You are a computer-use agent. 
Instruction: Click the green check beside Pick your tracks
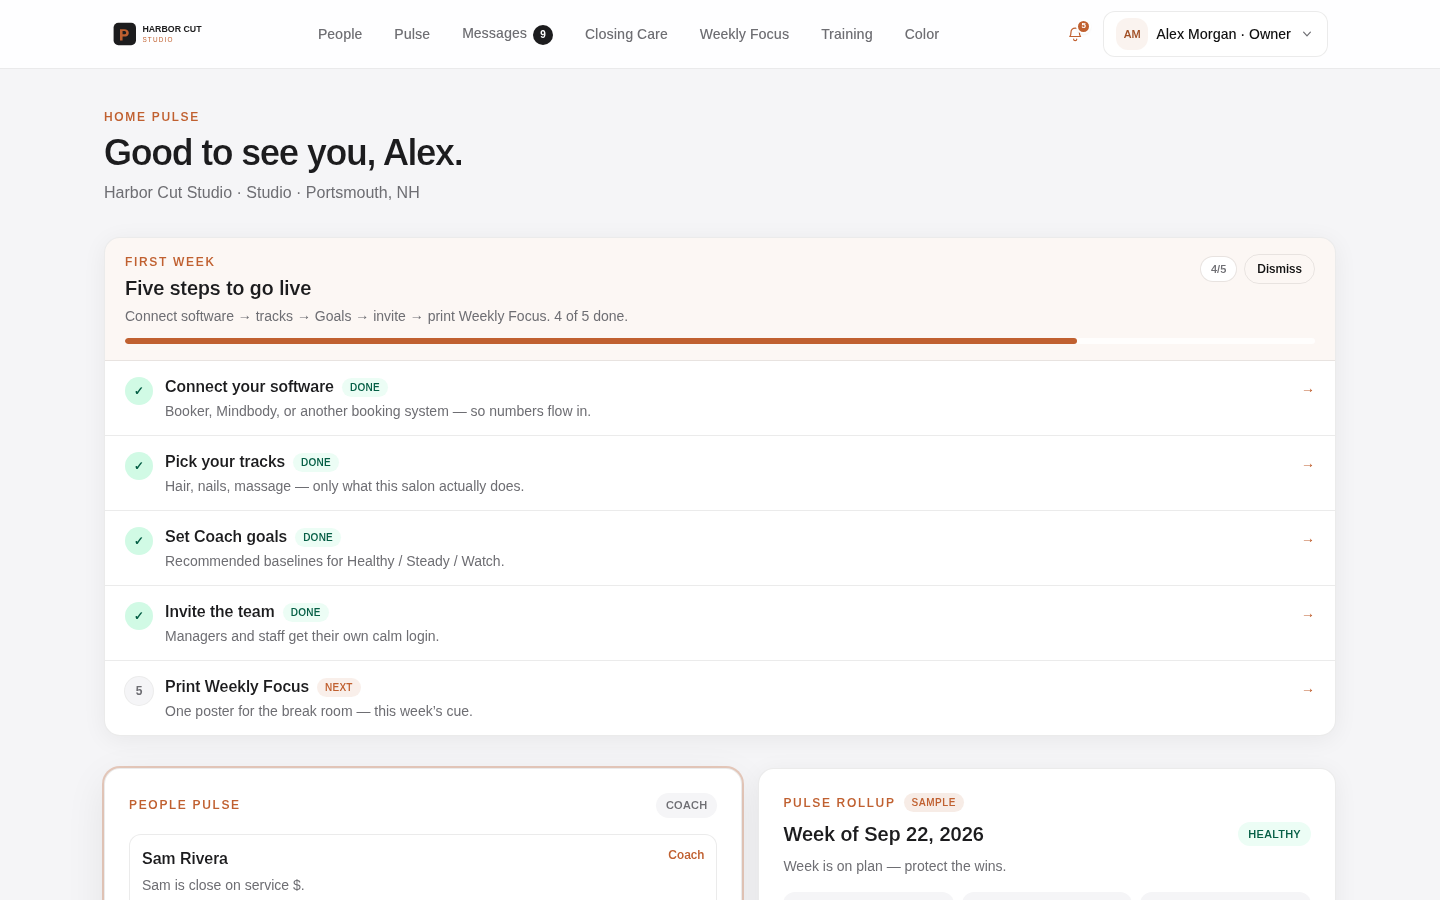click(x=139, y=466)
